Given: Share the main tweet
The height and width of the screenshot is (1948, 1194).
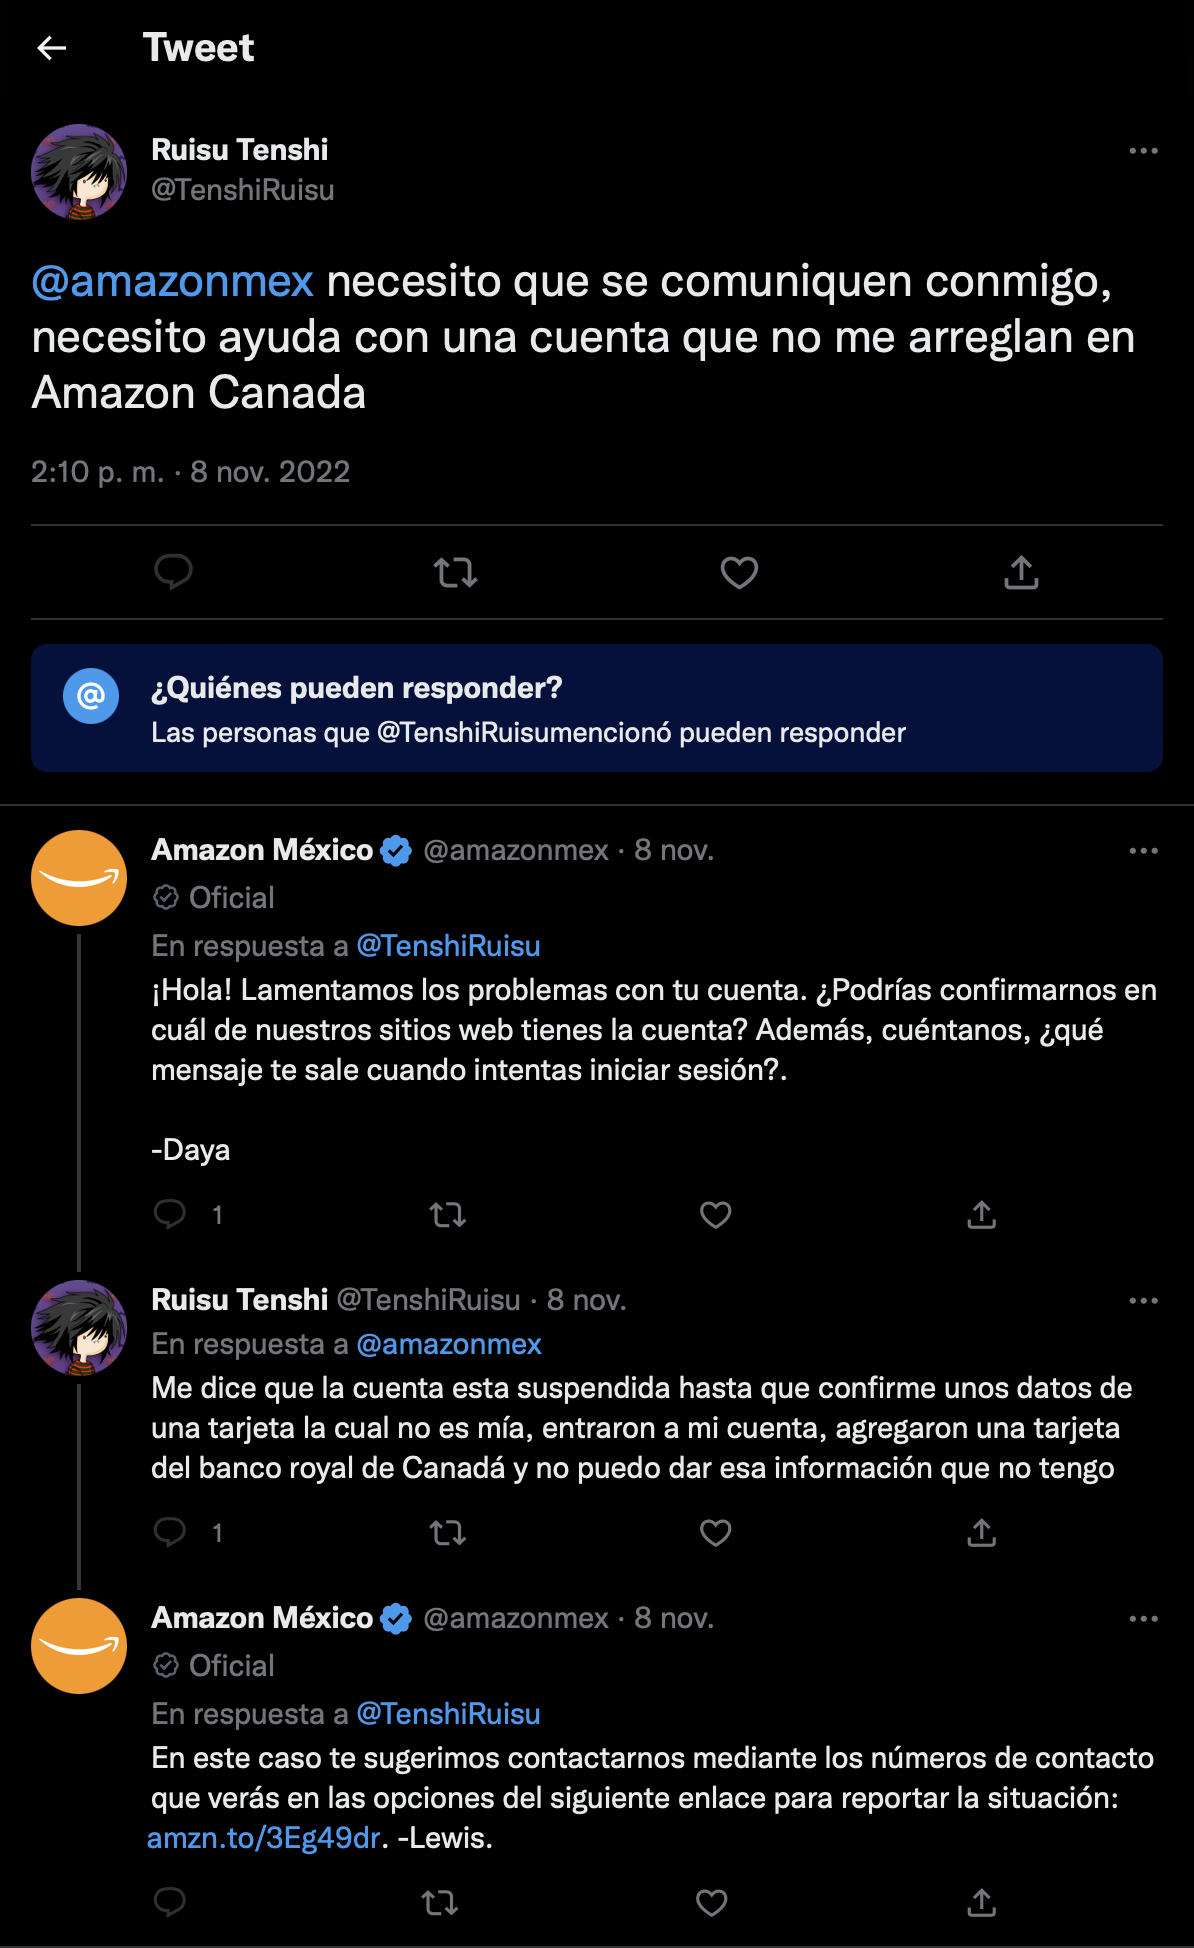Looking at the screenshot, I should [1021, 572].
